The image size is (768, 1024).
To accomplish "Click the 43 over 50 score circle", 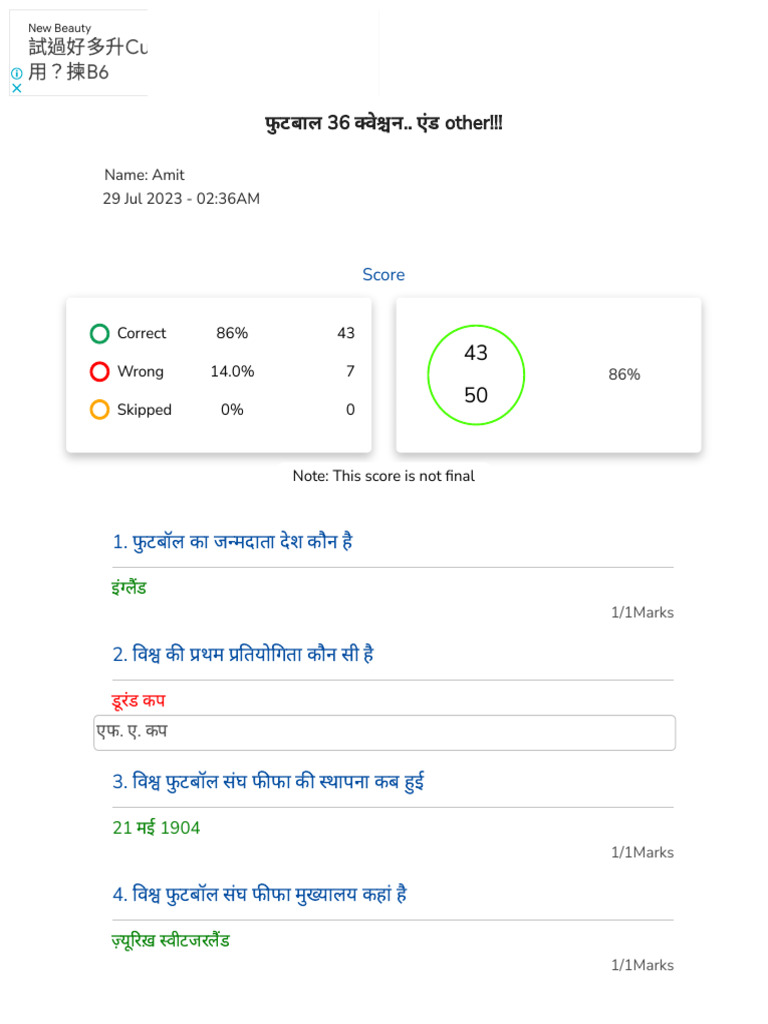I will coord(476,374).
